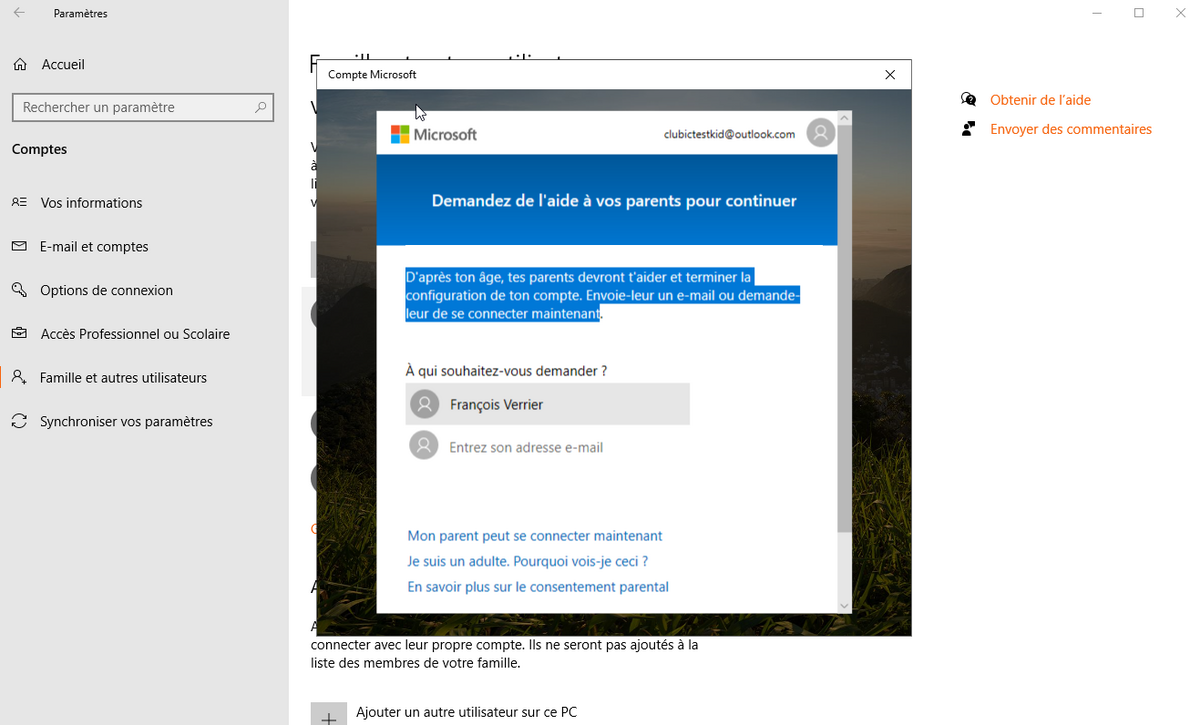The image size is (1200, 725).
Task: Click the sync icon in sidebar
Action: coord(19,421)
